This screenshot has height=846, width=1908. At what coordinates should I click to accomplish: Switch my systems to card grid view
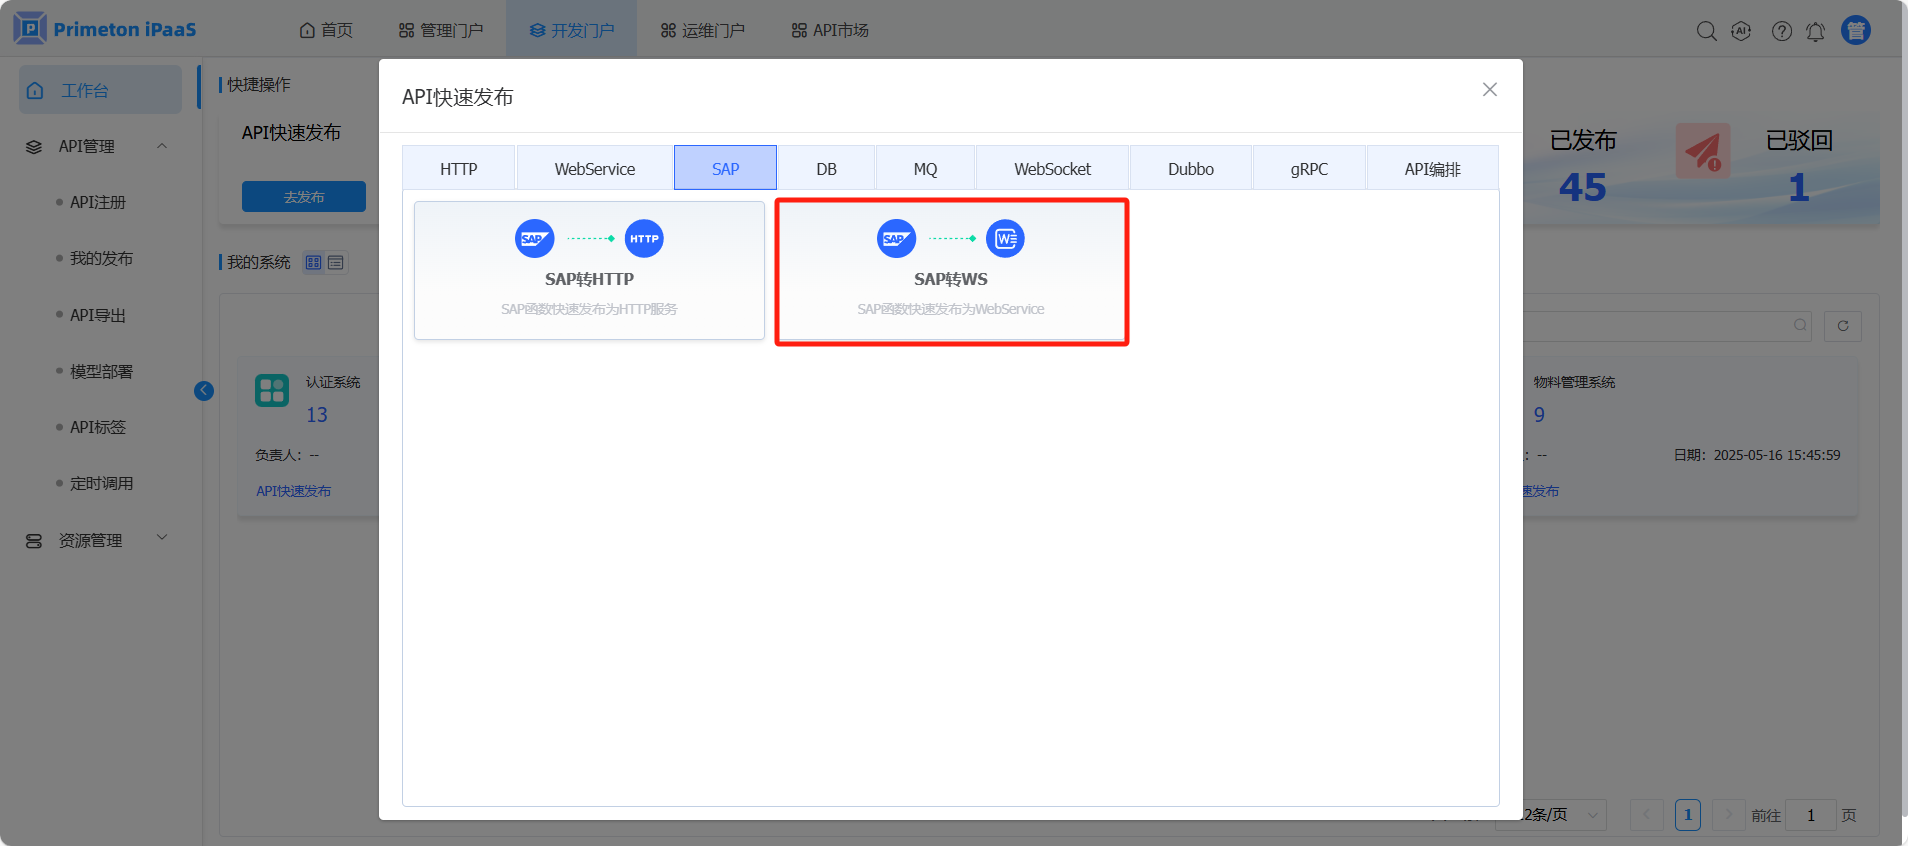click(314, 263)
